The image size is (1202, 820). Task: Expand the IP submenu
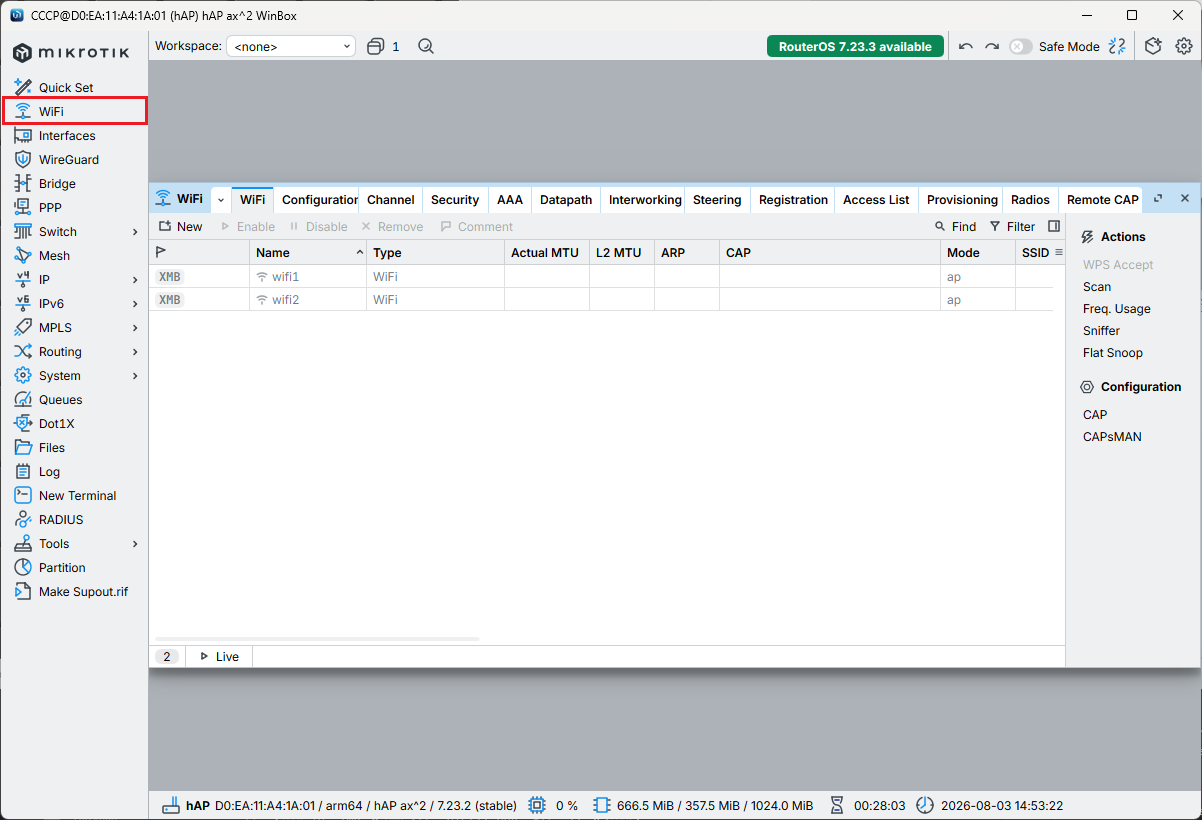(x=135, y=279)
